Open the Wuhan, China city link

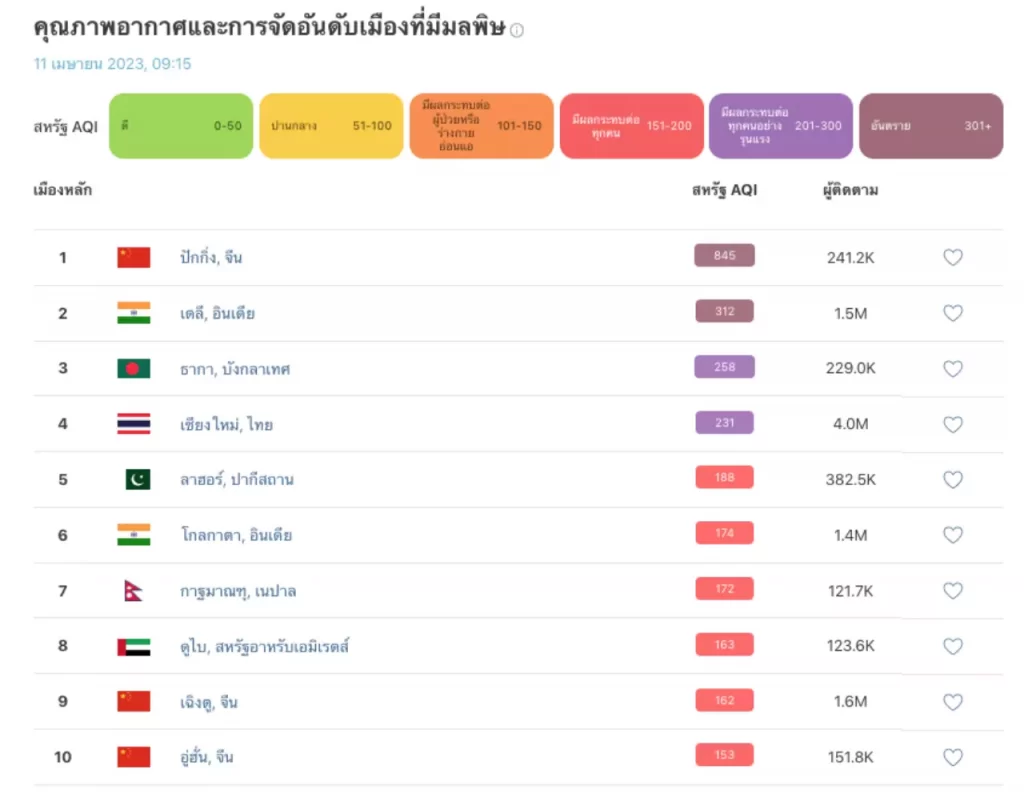click(x=206, y=757)
